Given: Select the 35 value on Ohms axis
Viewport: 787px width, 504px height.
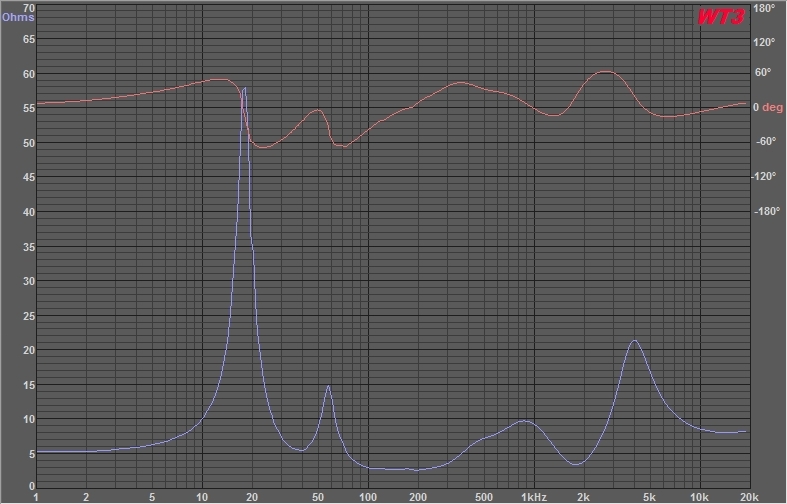Looking at the screenshot, I should 29,247.
